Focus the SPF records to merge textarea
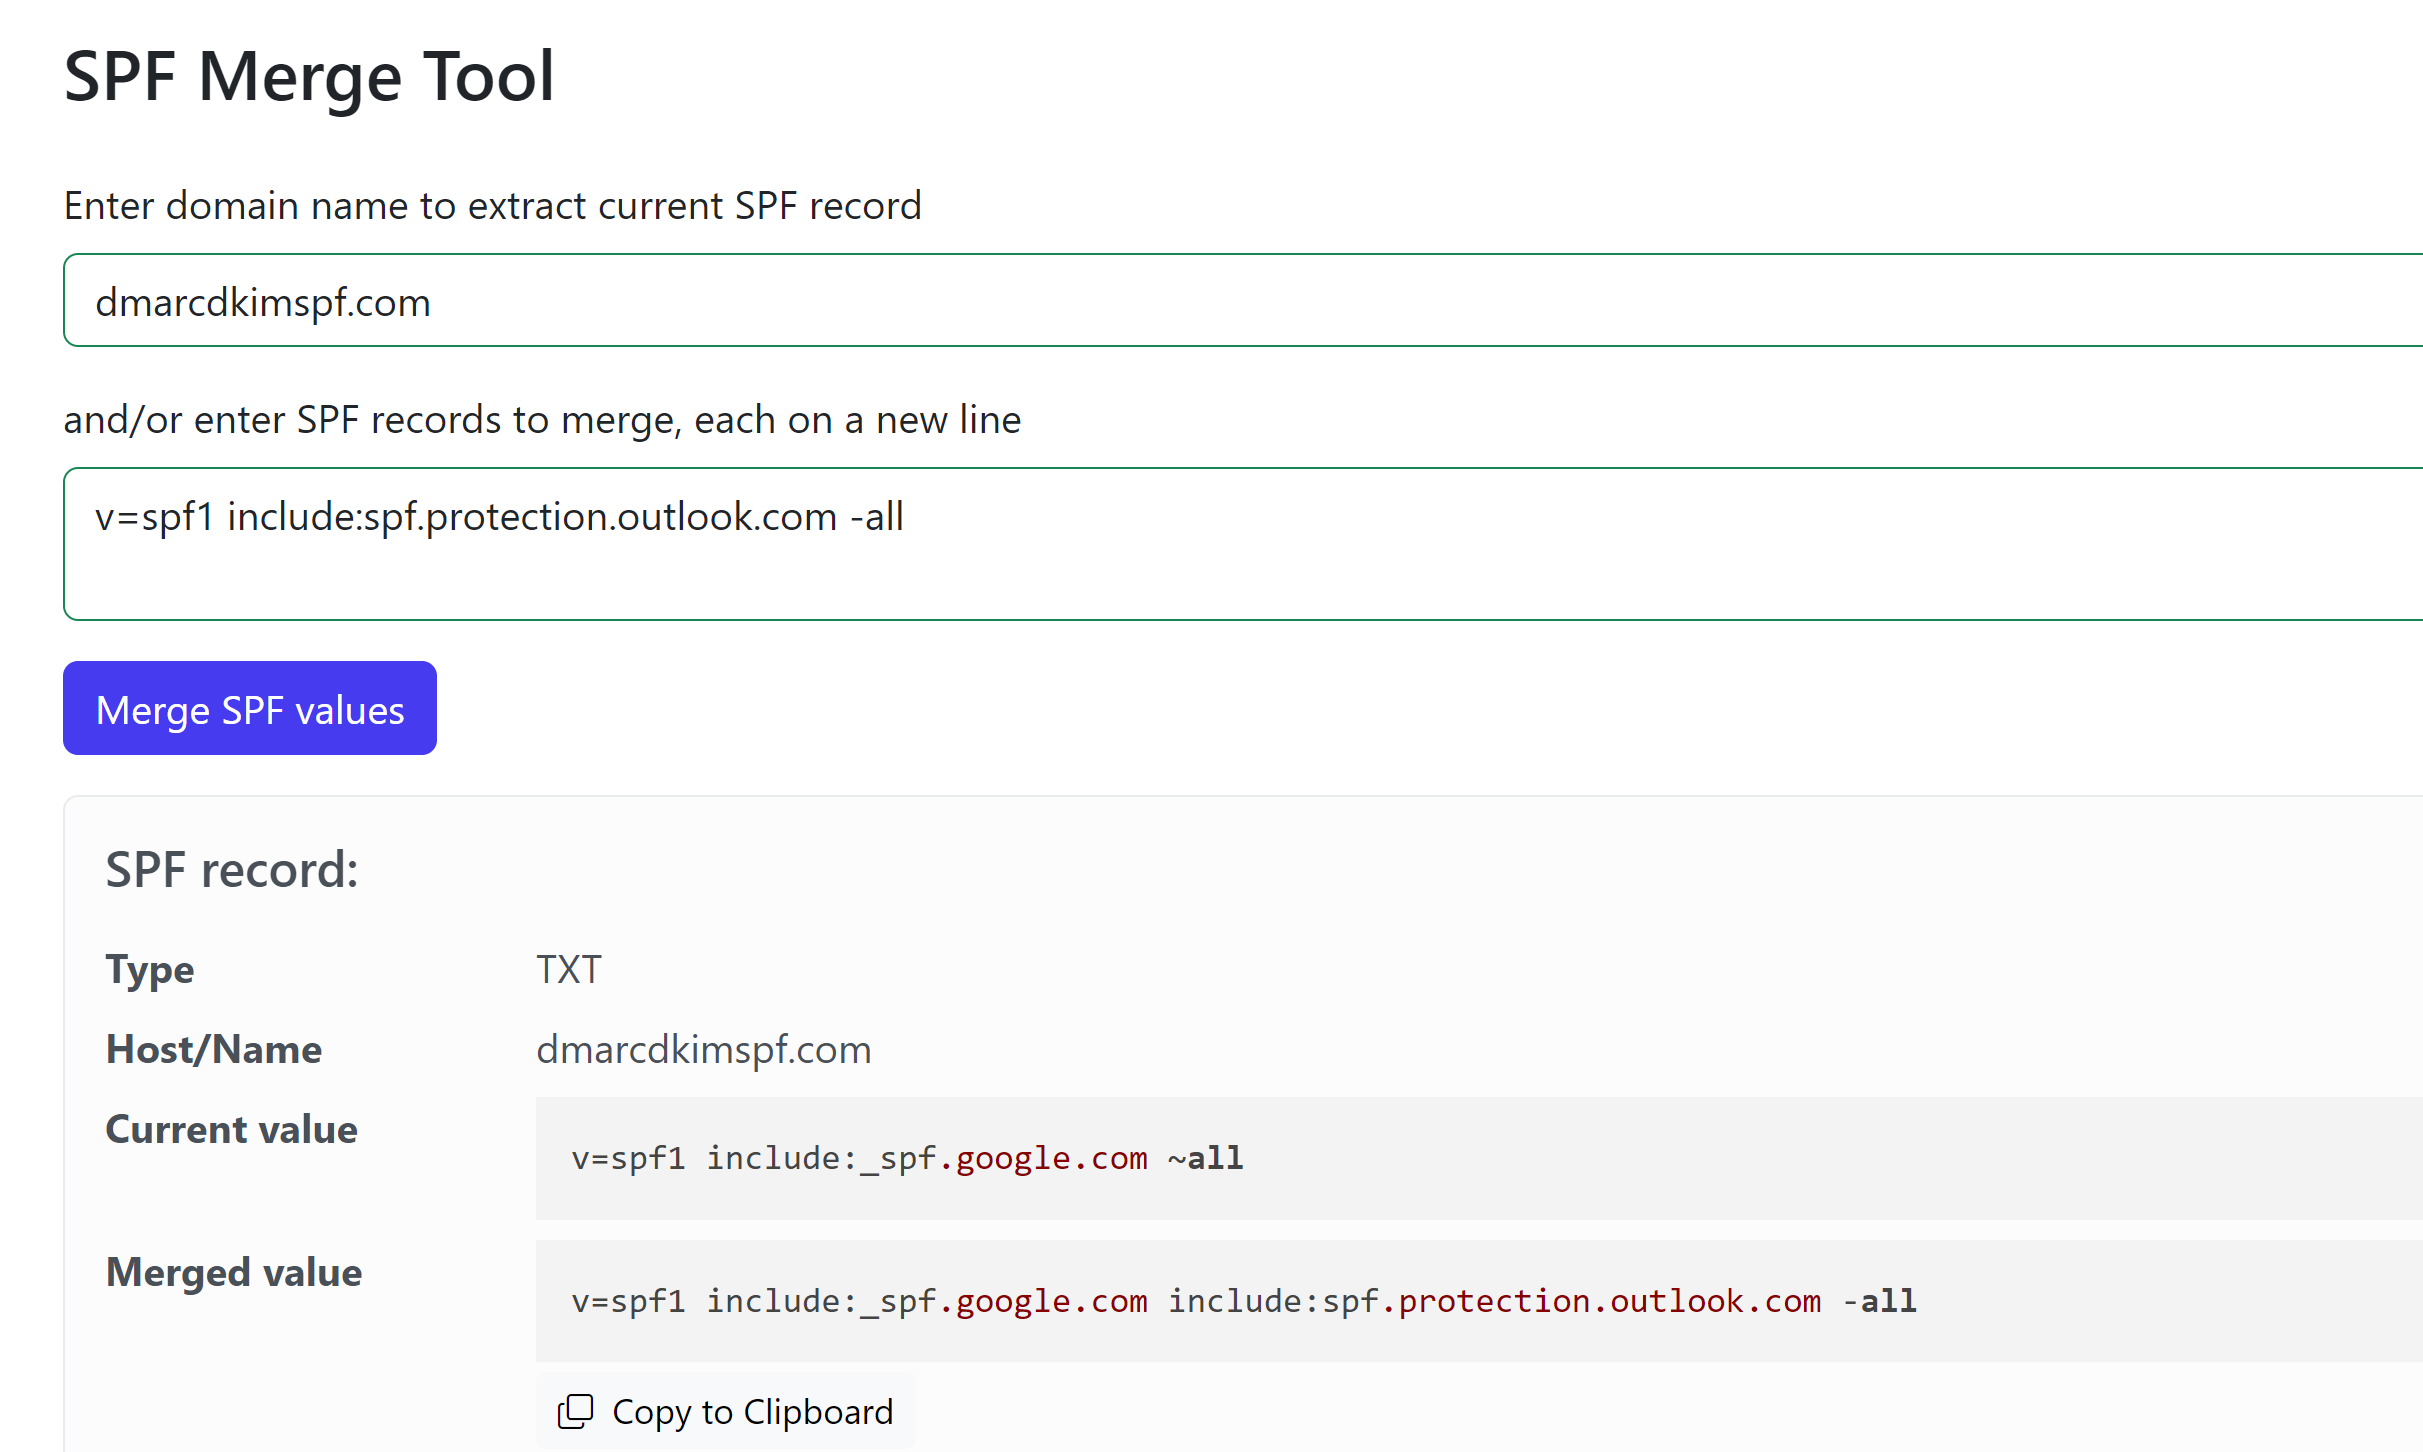The height and width of the screenshot is (1452, 2423). (x=1243, y=544)
